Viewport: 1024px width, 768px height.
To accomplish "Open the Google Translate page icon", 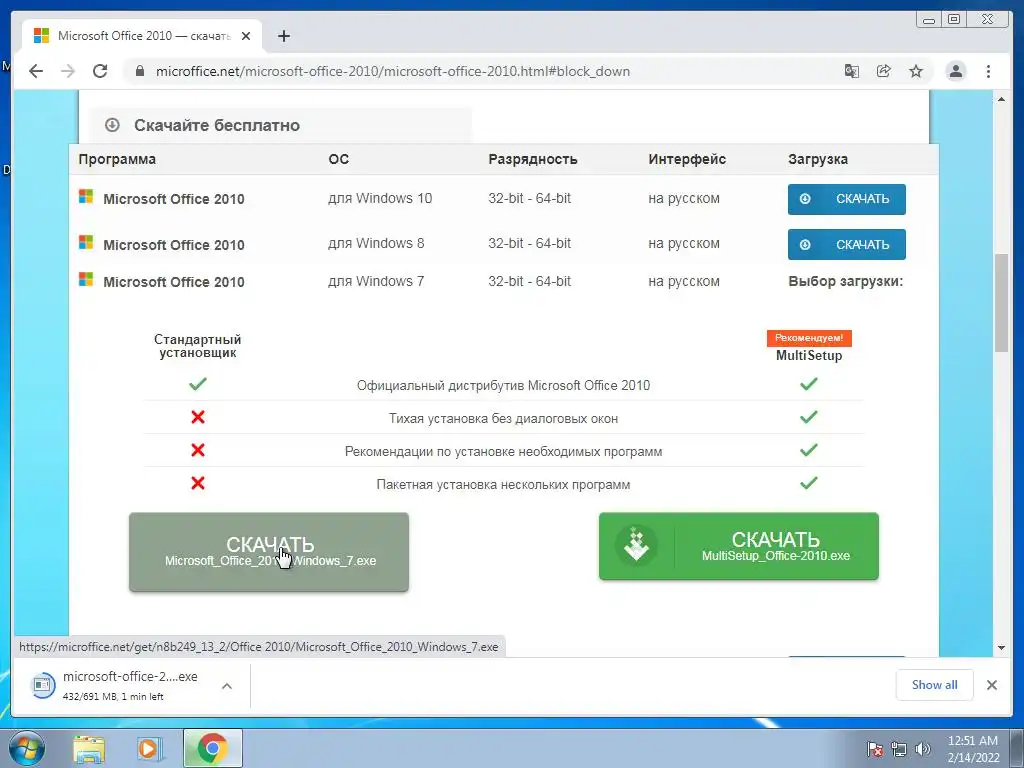I will click(x=852, y=71).
